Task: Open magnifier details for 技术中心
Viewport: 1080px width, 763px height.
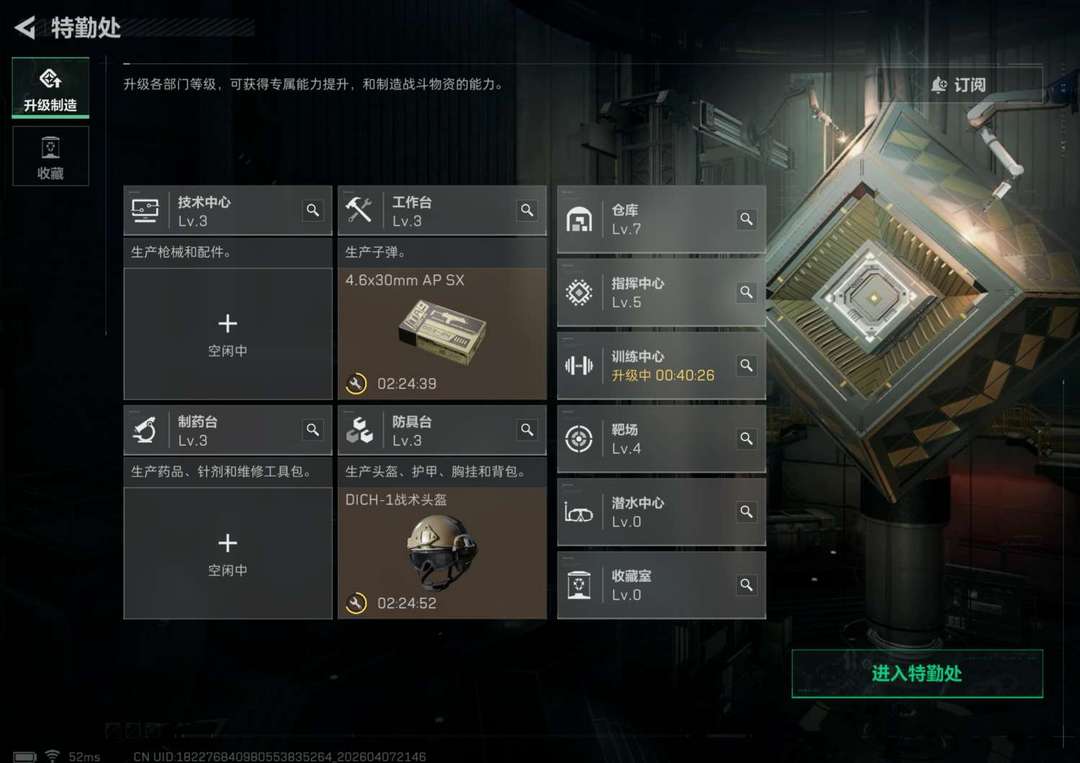Action: 313,210
